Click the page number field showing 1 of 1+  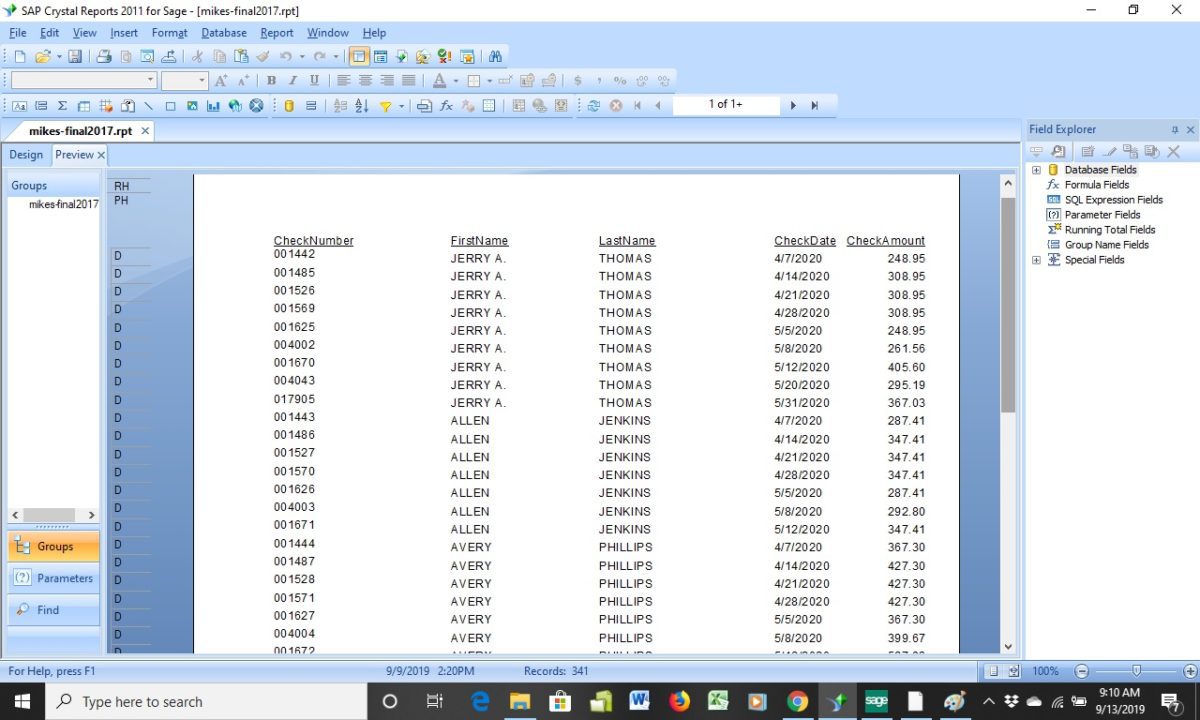[724, 104]
